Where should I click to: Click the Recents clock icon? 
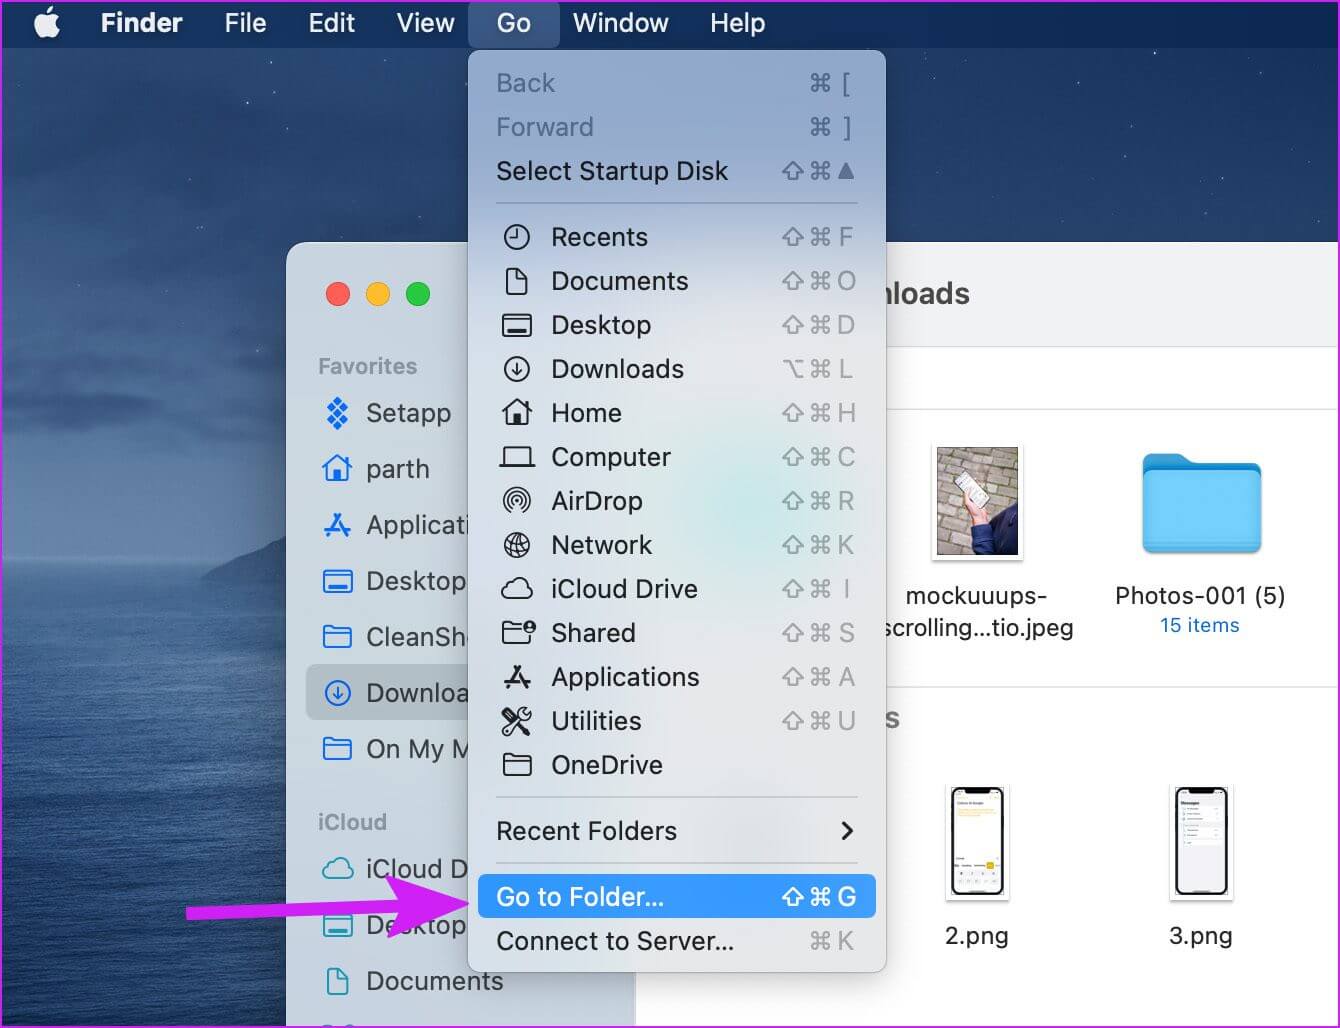[x=517, y=237]
